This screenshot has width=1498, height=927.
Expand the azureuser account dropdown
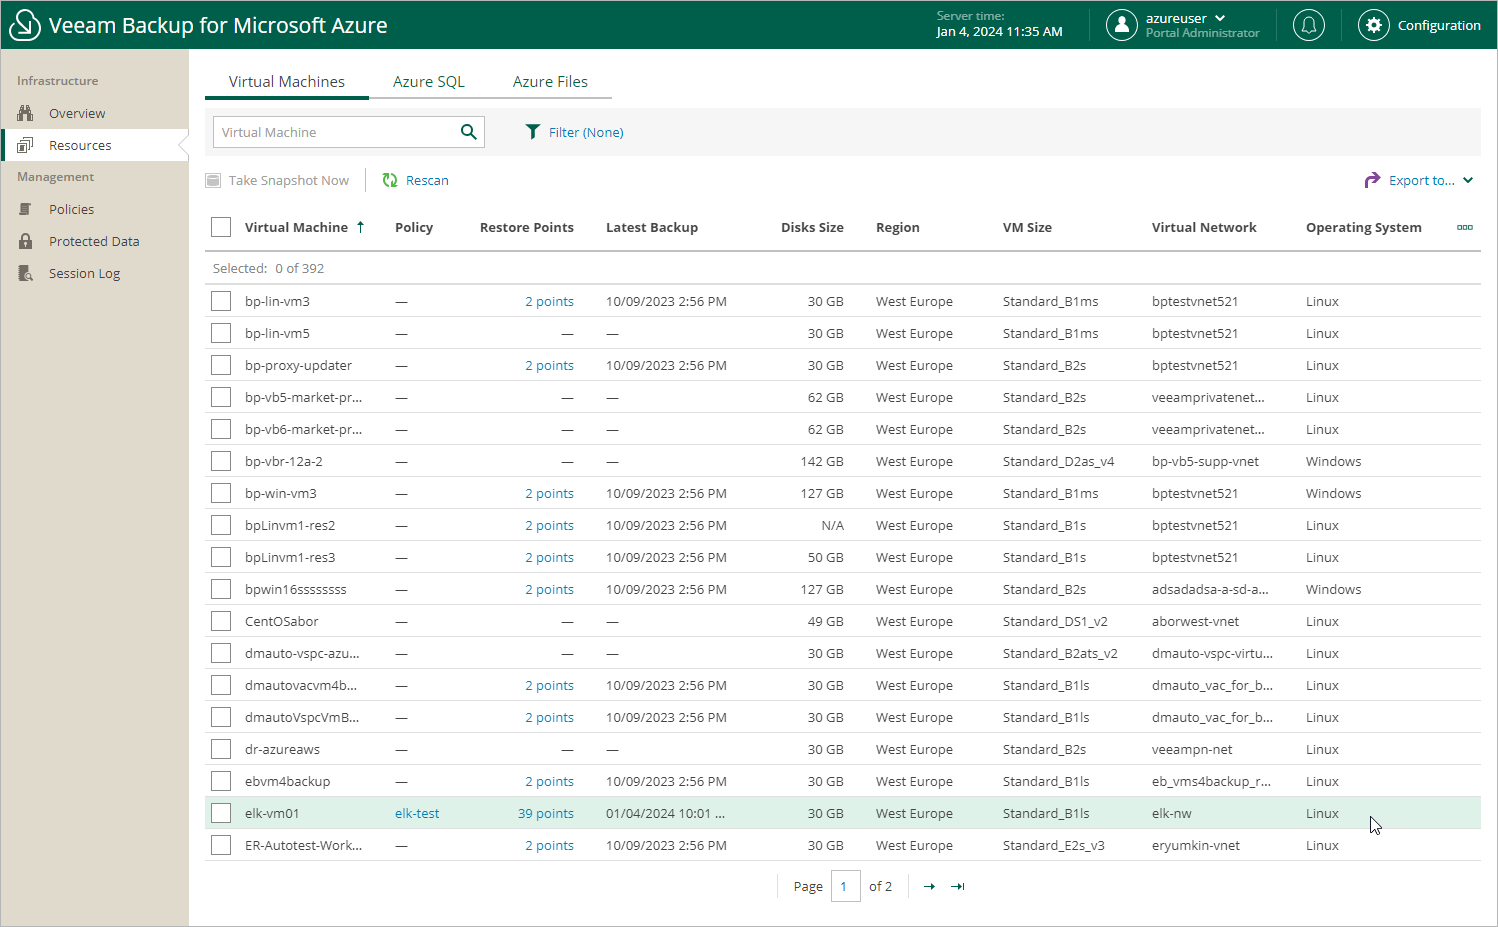tap(1220, 18)
